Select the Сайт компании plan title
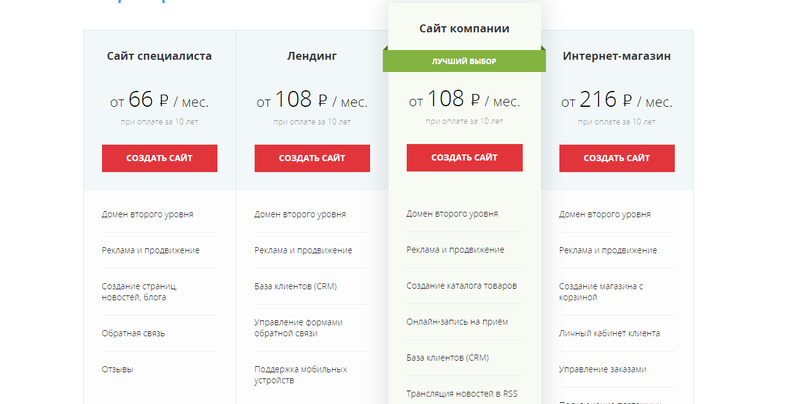Screen dimensions: 800x404 464,29
